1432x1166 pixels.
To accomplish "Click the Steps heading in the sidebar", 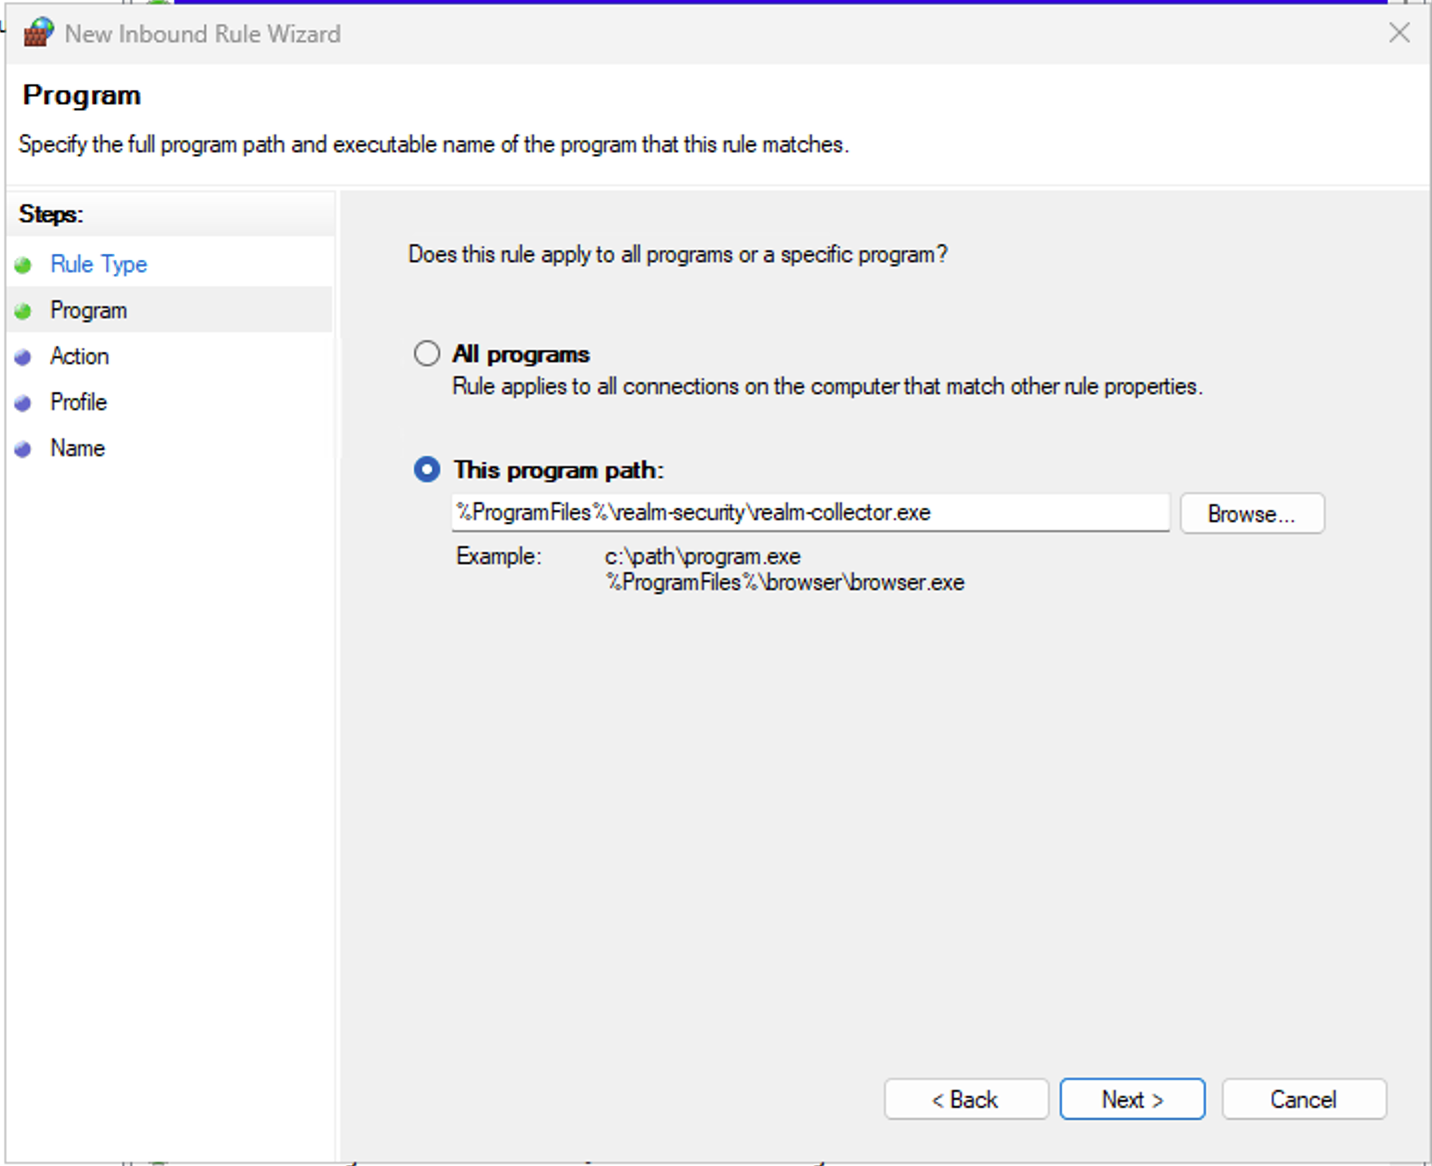I will pos(51,213).
